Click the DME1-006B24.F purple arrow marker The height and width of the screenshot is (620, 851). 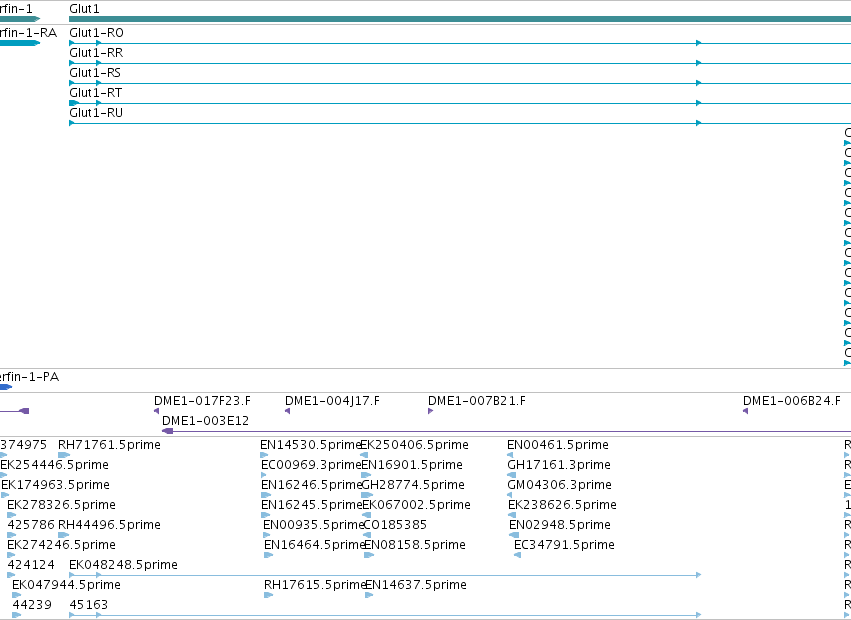(745, 411)
